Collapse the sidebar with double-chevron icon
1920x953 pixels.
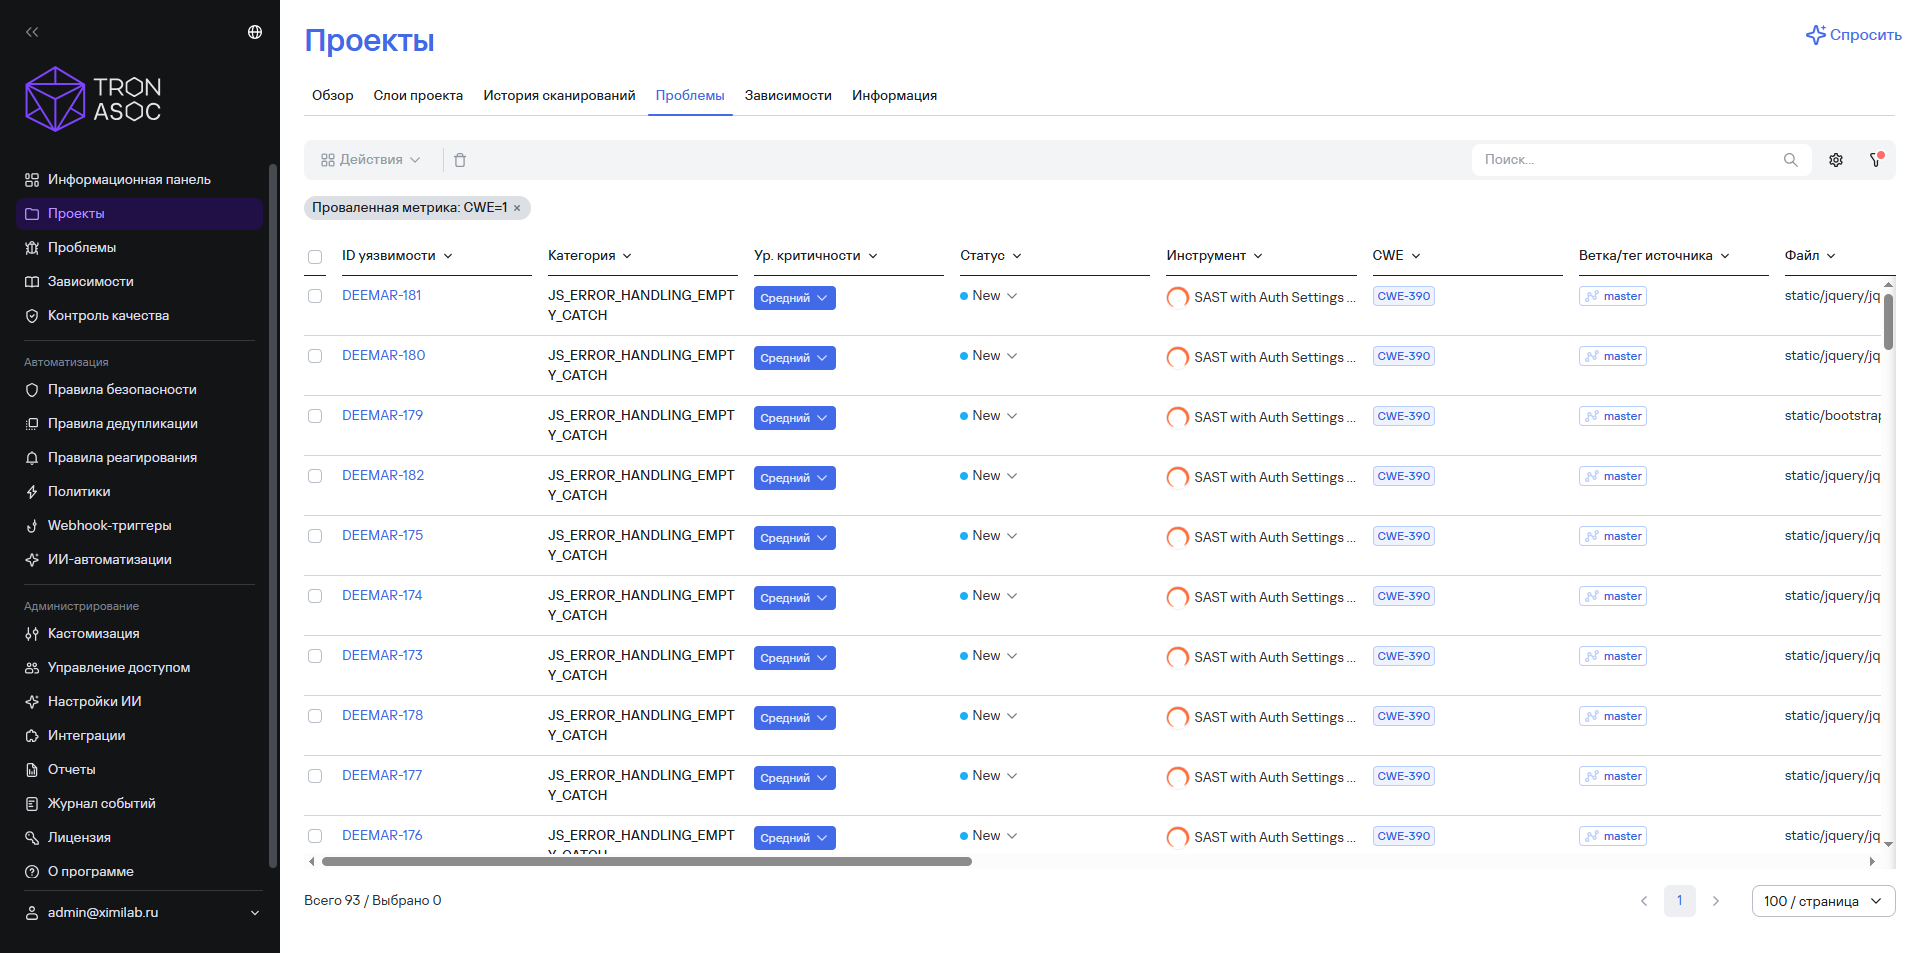click(32, 32)
